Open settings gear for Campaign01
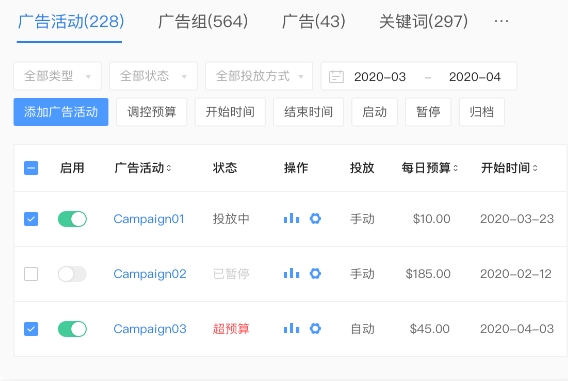Image resolution: width=568 pixels, height=381 pixels. click(315, 219)
